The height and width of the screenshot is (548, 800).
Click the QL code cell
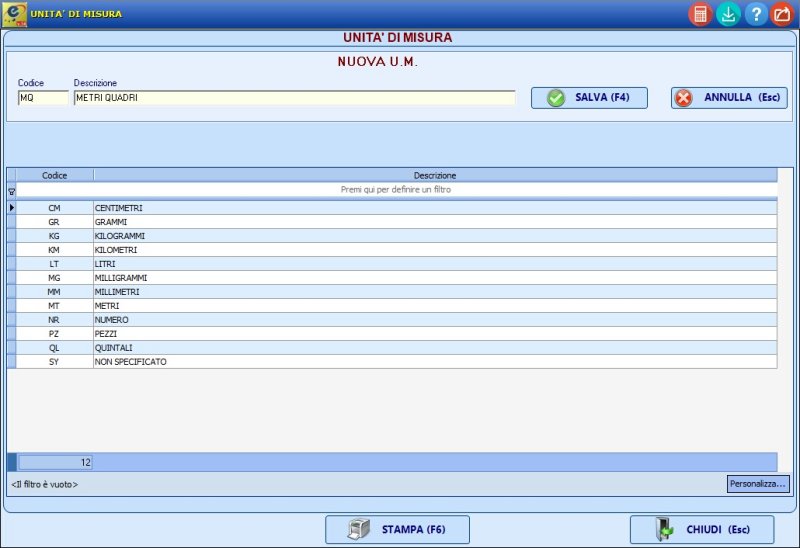[55, 347]
